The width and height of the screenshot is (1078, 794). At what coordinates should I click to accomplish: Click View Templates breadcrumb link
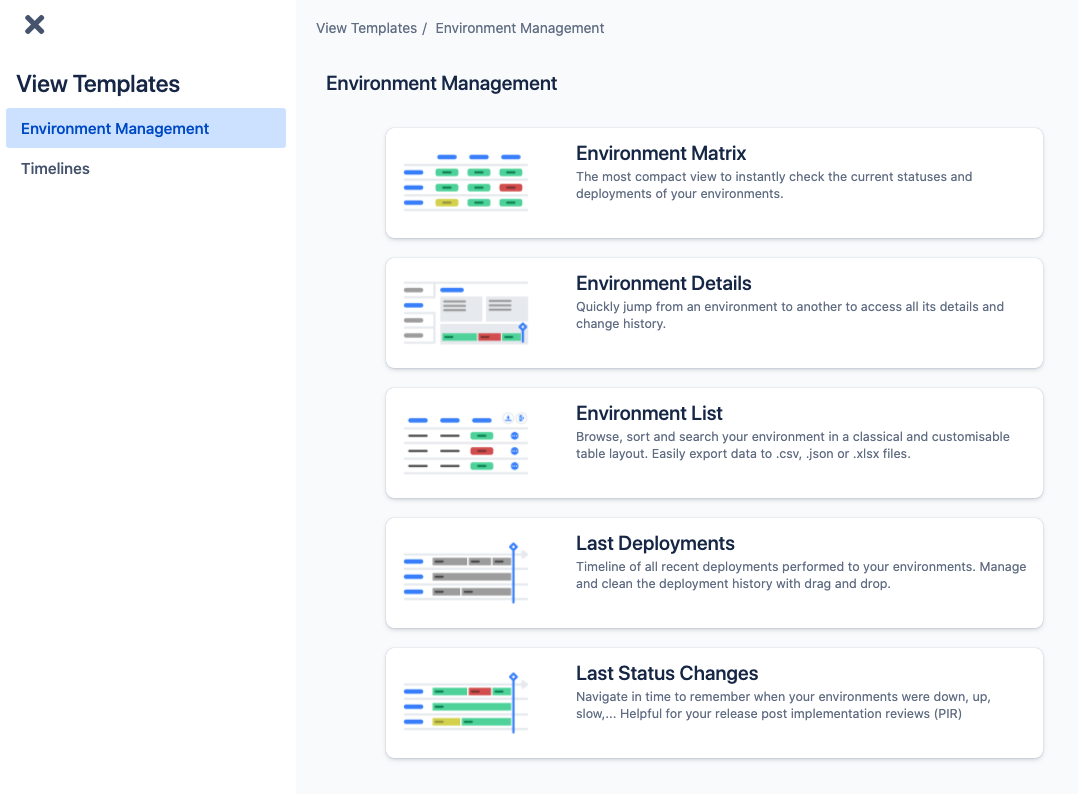click(x=366, y=28)
